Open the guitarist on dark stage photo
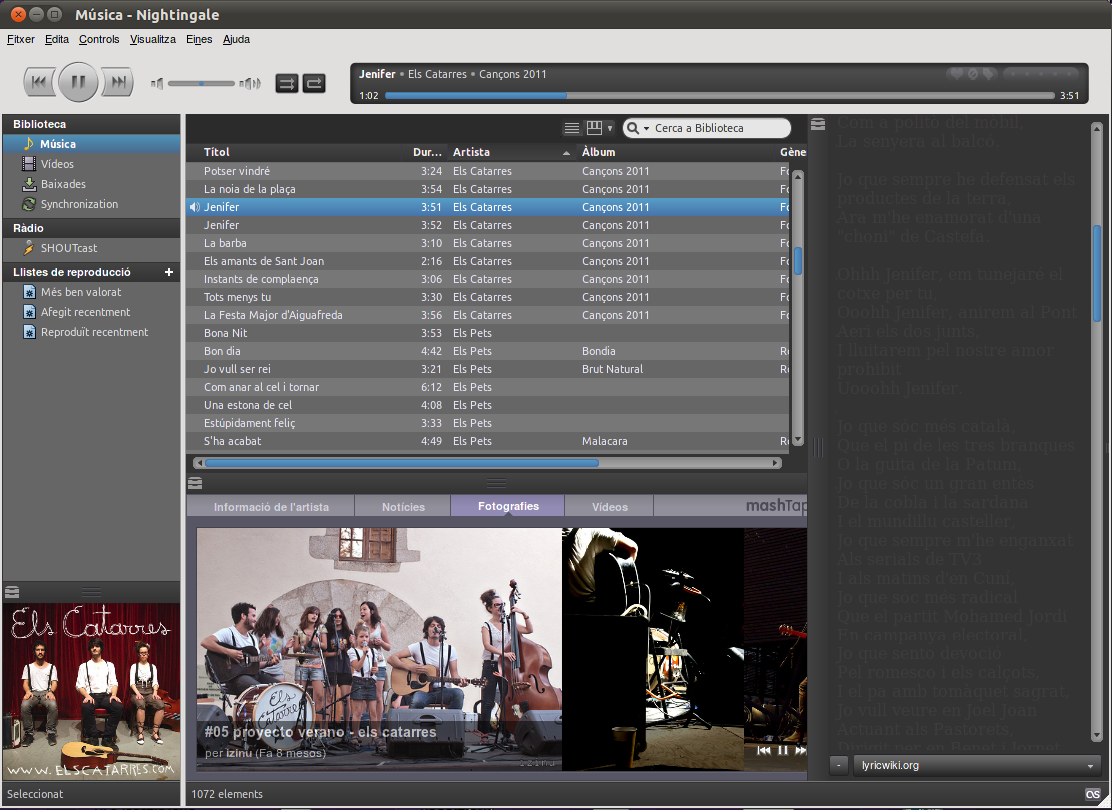The width and height of the screenshot is (1112, 810). (653, 648)
